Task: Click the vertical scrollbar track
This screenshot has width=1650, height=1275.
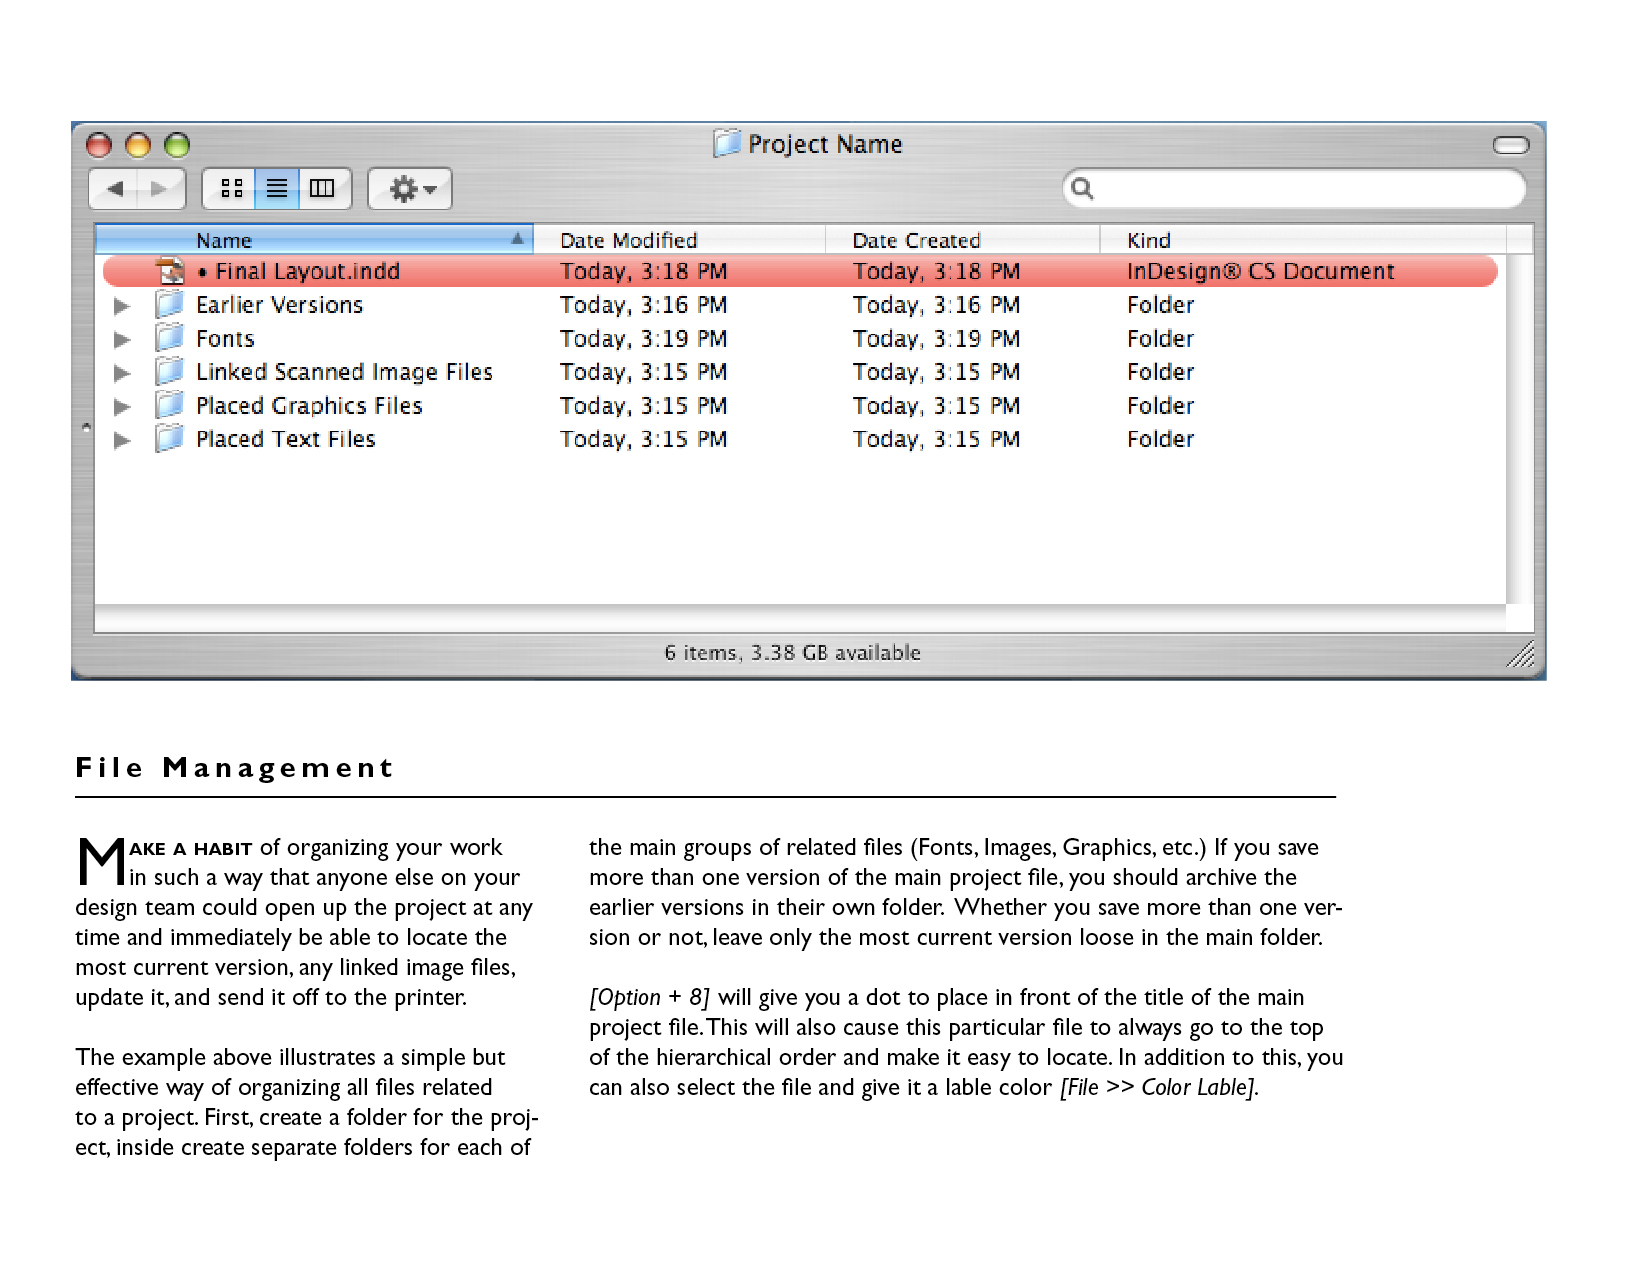Action: (1519, 428)
